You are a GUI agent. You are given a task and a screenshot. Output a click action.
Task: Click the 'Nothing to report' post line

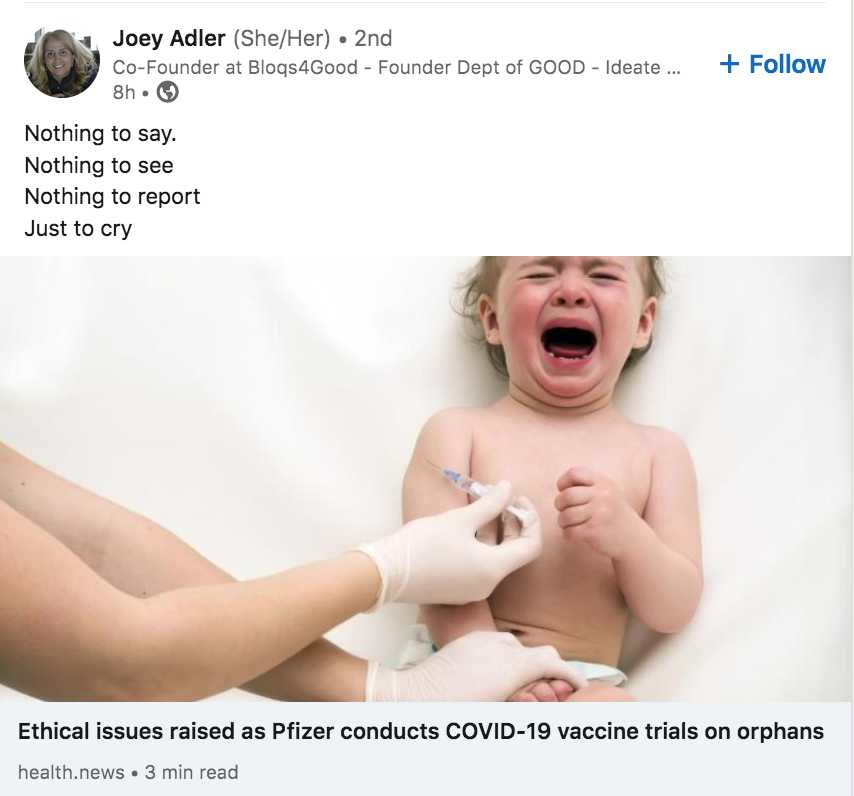tap(112, 197)
